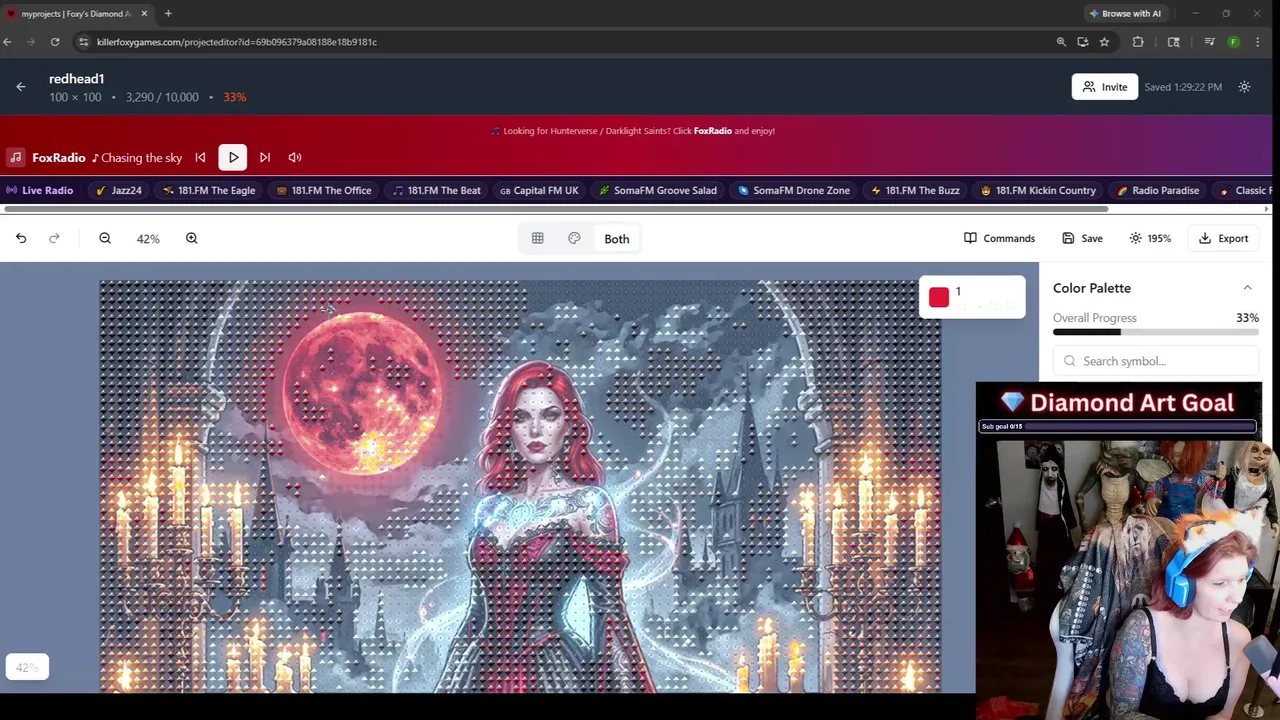Open the Chrome profile avatar
Screen dimensions: 1280x720
click(x=1234, y=42)
